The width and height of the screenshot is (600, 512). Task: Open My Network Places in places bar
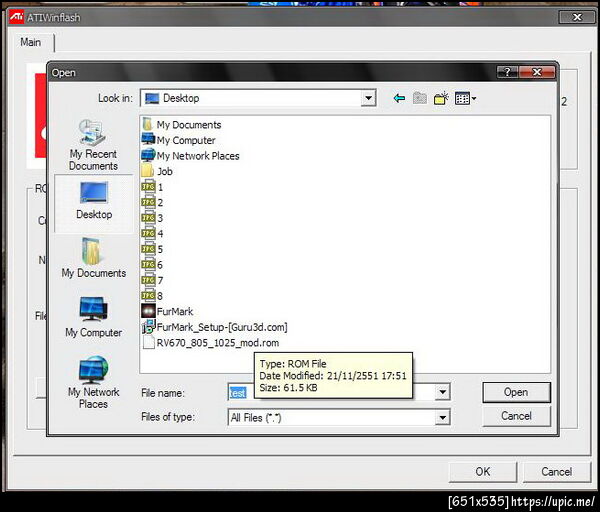[94, 382]
